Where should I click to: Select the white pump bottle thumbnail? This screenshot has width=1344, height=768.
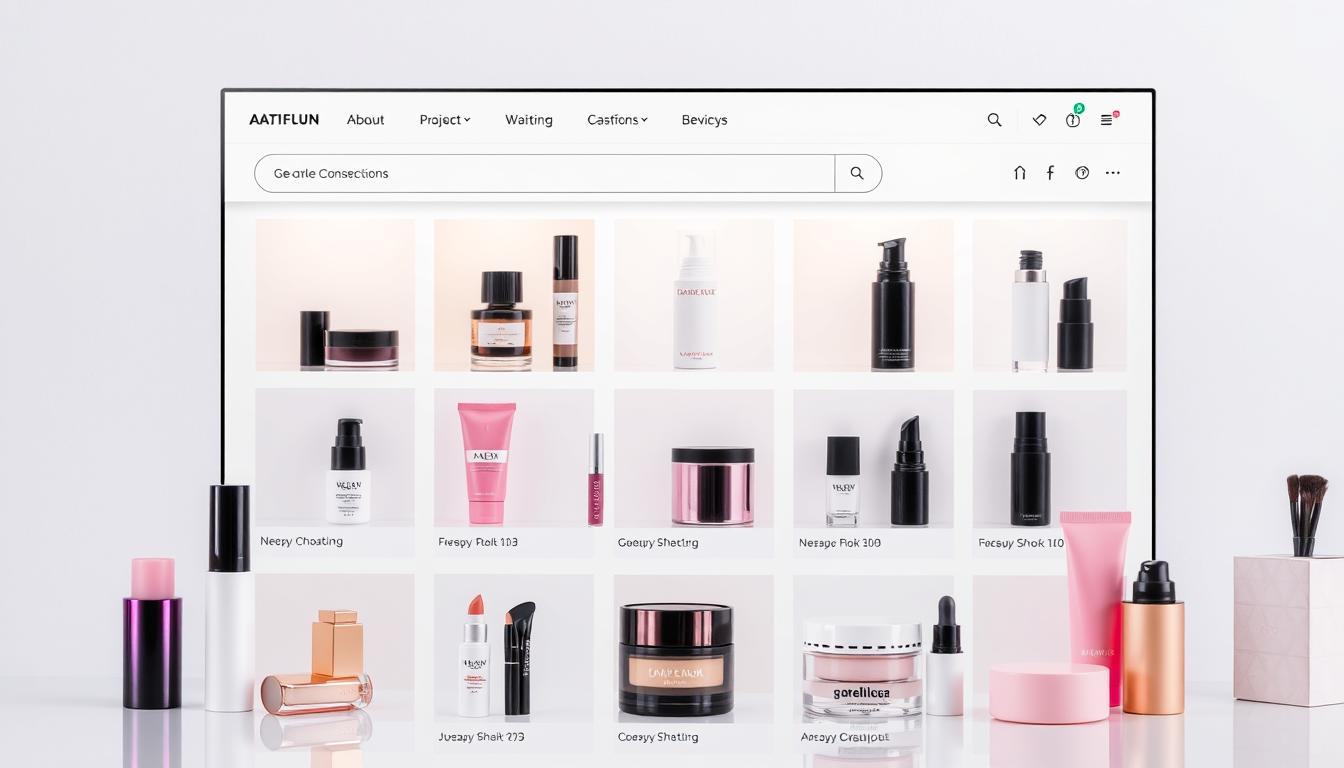click(694, 295)
